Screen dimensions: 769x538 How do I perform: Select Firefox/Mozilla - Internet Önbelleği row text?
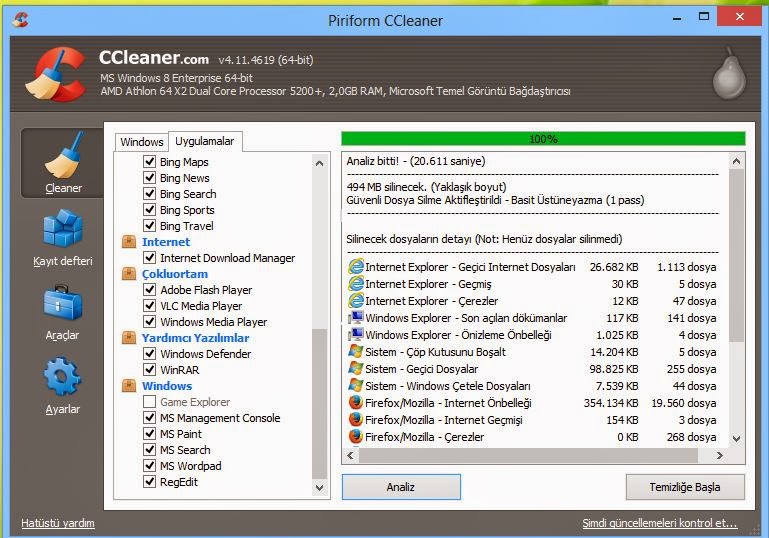click(448, 403)
